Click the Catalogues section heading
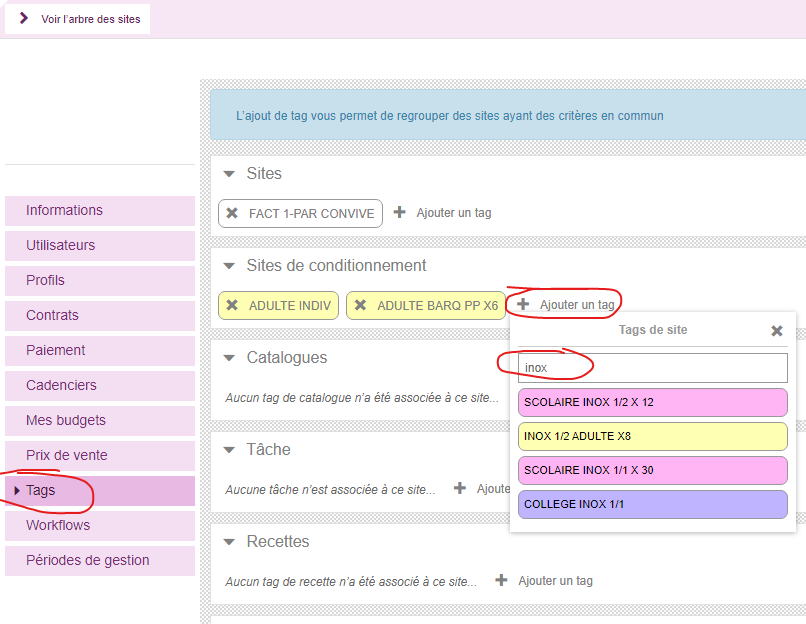The image size is (806, 624). coord(287,357)
